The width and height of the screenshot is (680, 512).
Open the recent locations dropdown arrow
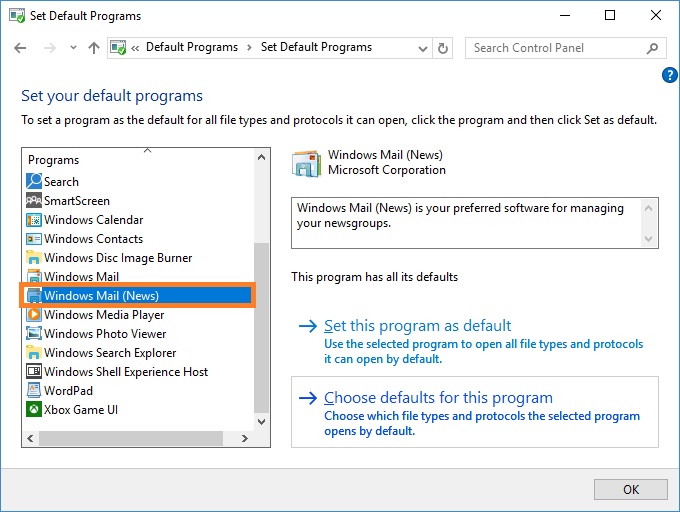(73, 48)
